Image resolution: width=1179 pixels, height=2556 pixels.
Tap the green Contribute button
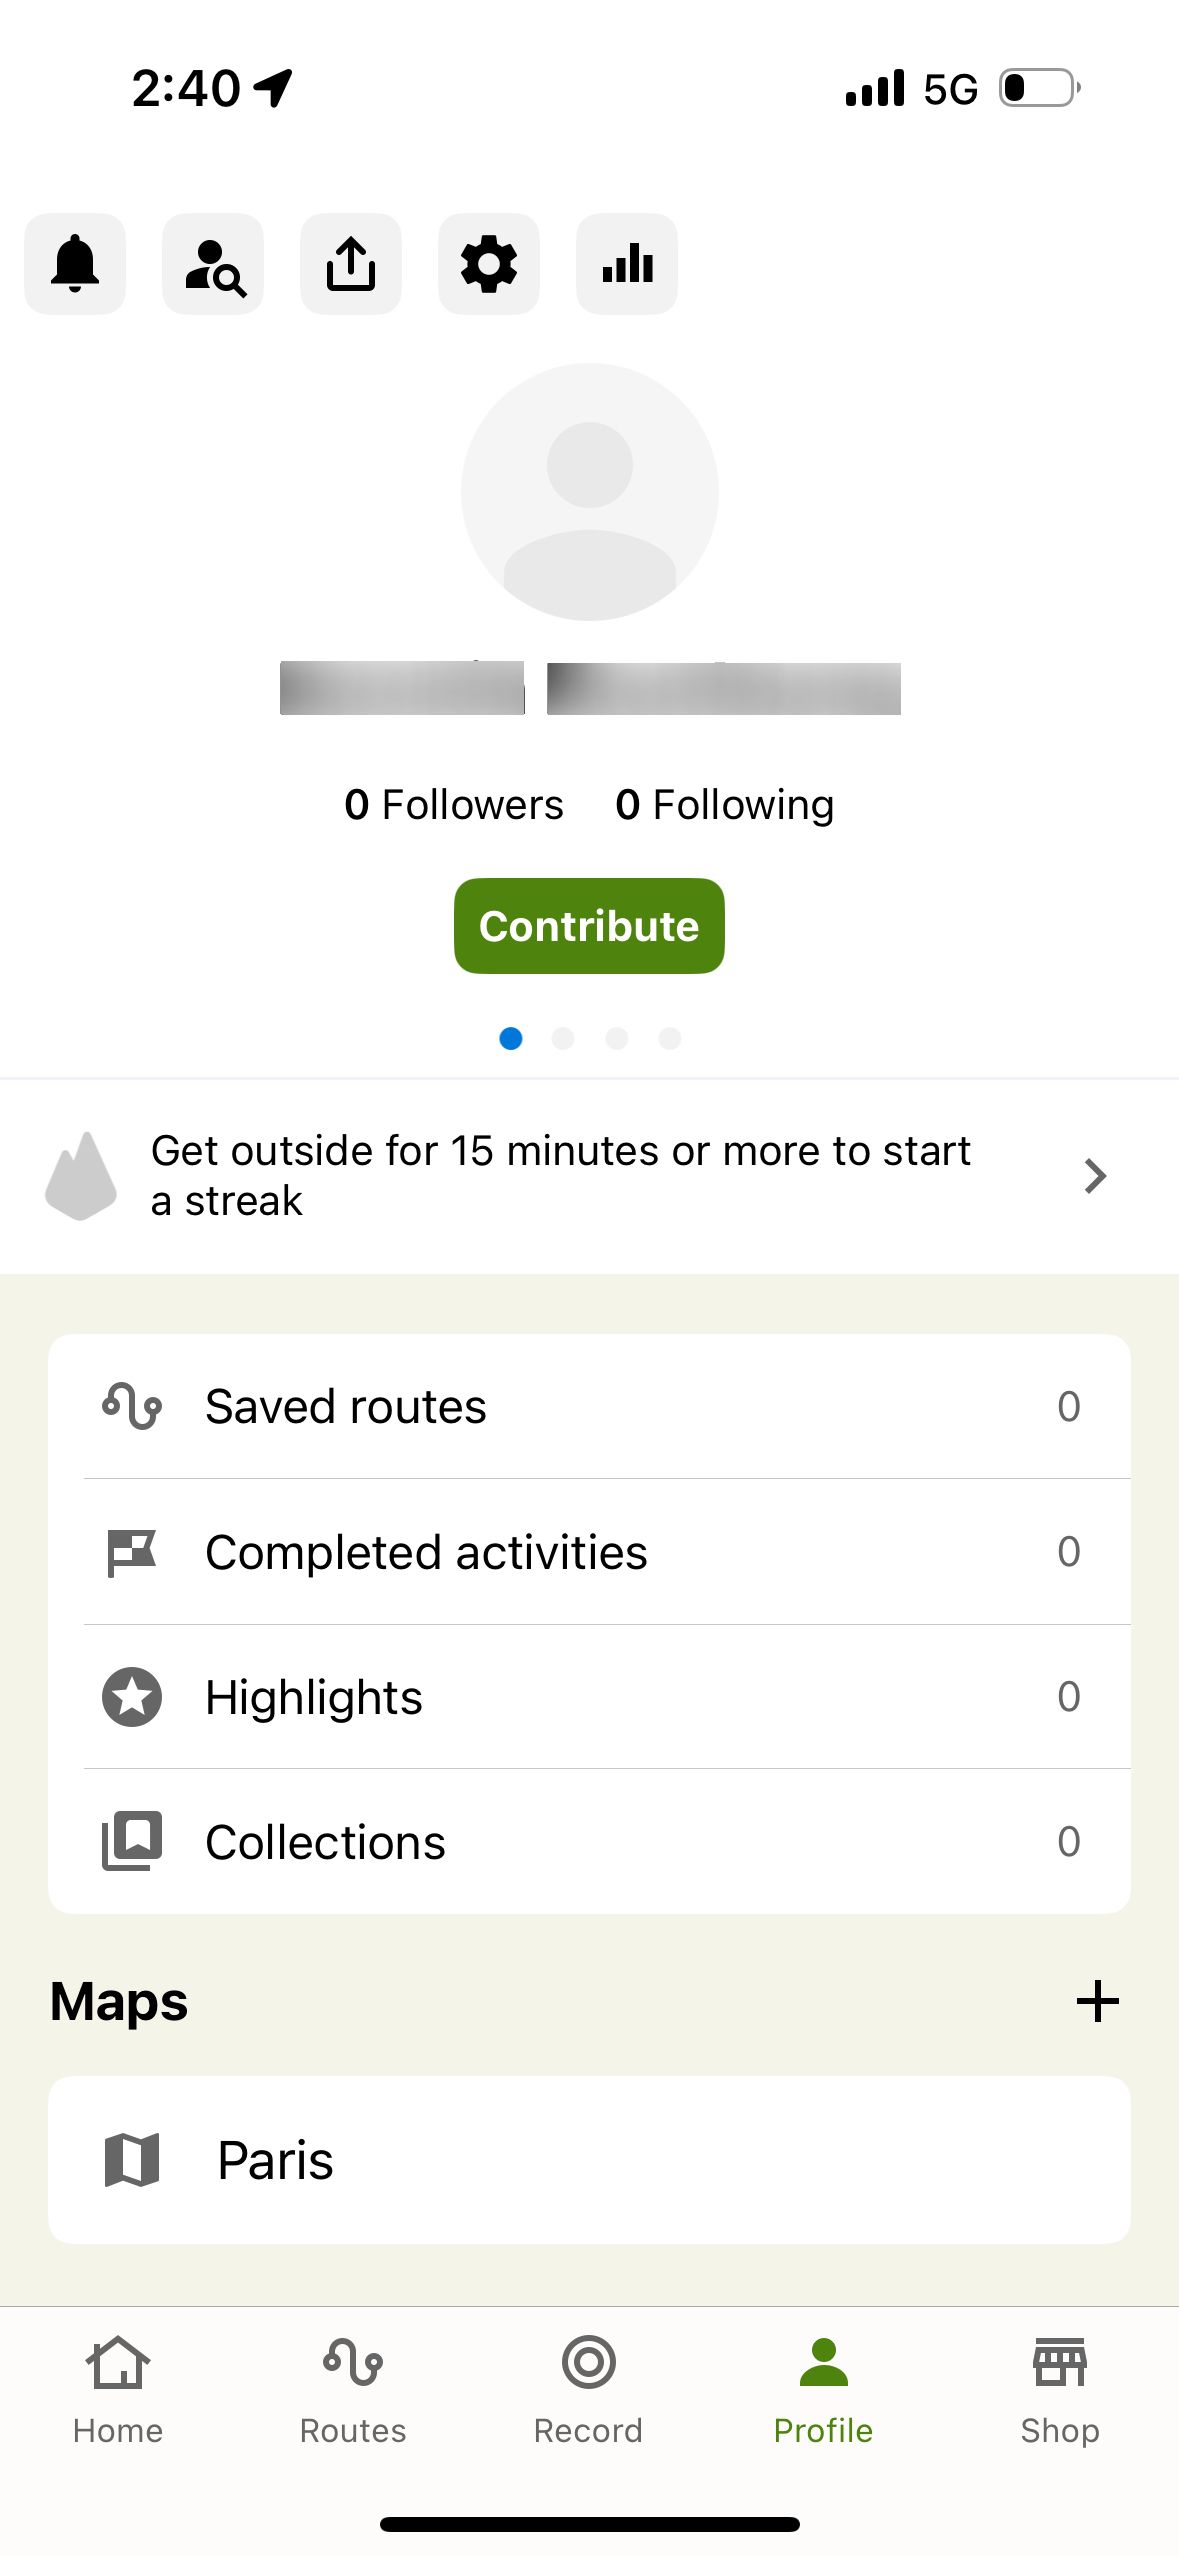(x=589, y=926)
